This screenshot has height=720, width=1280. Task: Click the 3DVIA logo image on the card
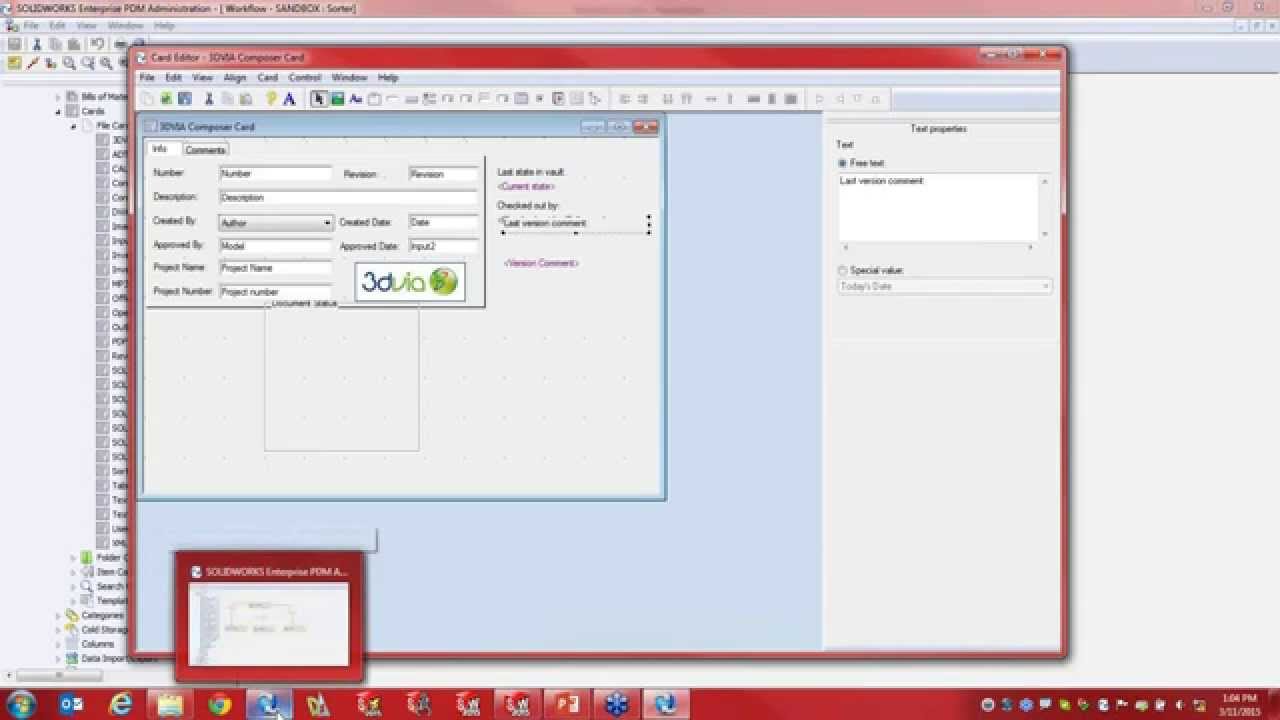click(x=410, y=282)
